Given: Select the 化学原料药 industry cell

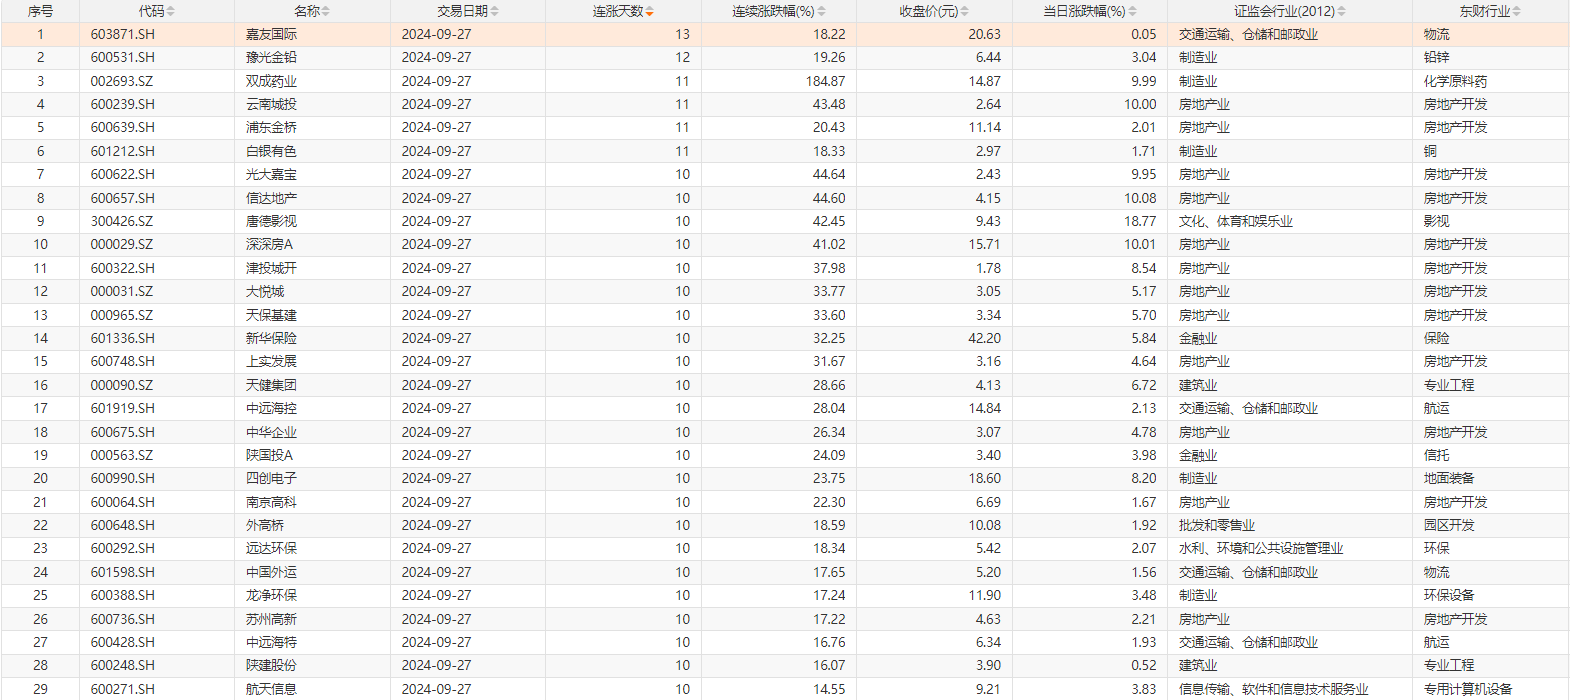Looking at the screenshot, I should [1455, 81].
